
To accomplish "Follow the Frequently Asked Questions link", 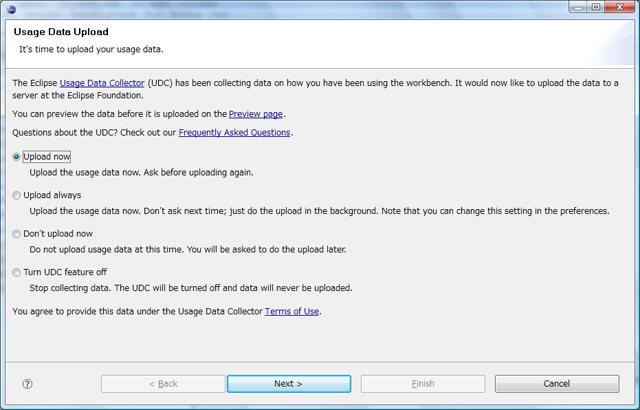I will (235, 132).
